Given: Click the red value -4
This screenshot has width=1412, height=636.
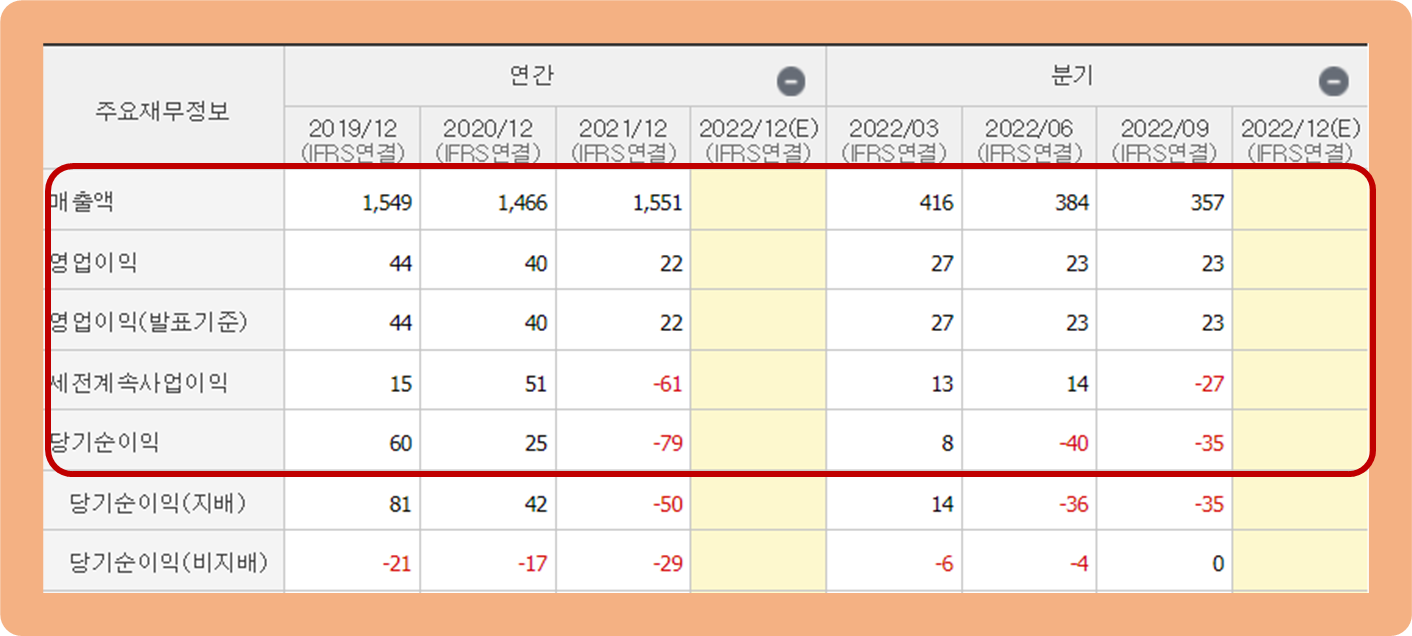Looking at the screenshot, I should coord(1079,565).
